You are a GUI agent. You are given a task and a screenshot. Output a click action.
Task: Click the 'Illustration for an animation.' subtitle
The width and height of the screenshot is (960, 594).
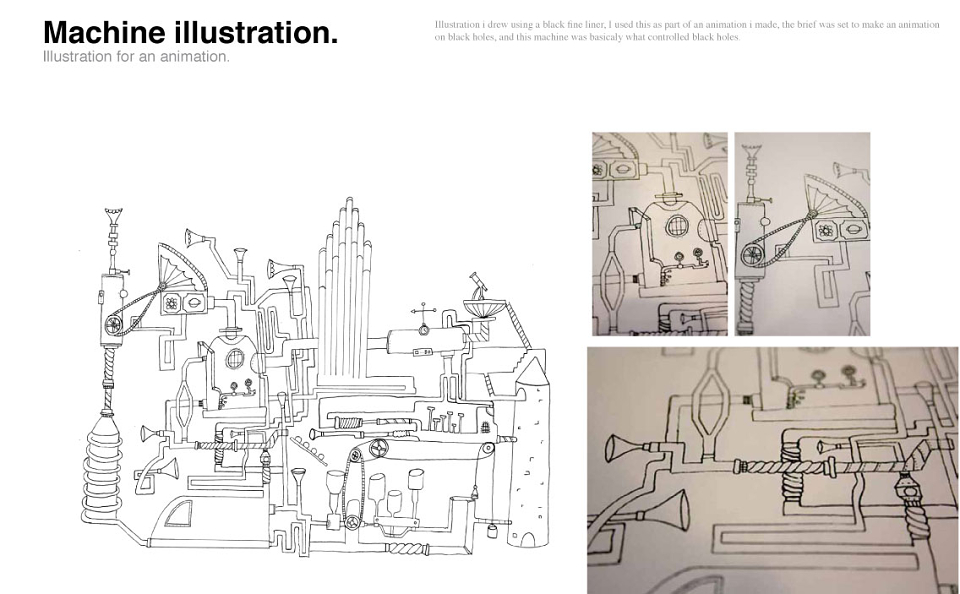136,56
